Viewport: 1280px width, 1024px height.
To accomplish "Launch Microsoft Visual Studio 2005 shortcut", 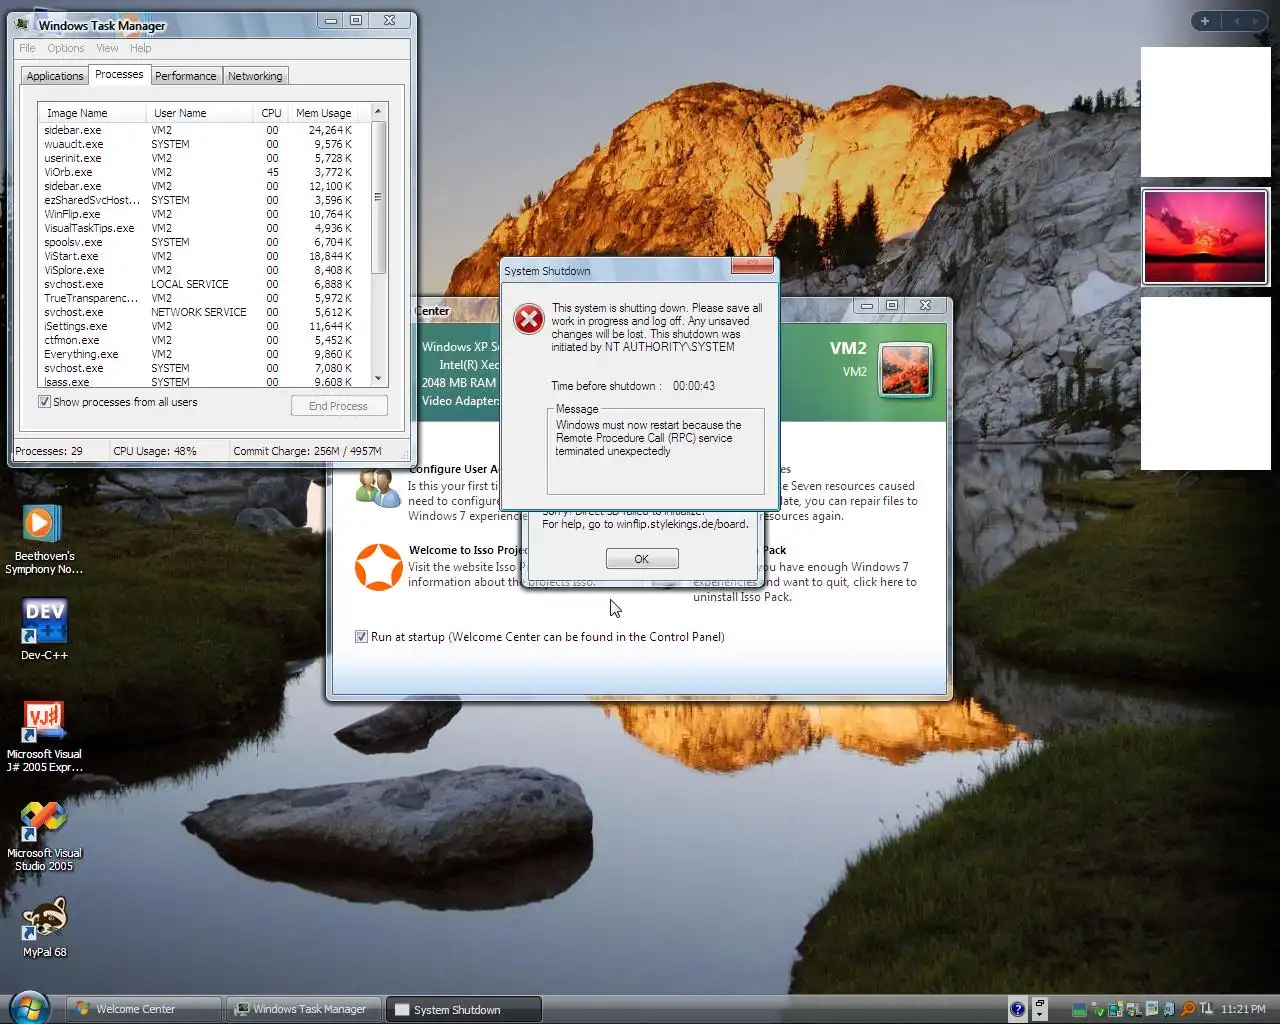I will coord(44,836).
